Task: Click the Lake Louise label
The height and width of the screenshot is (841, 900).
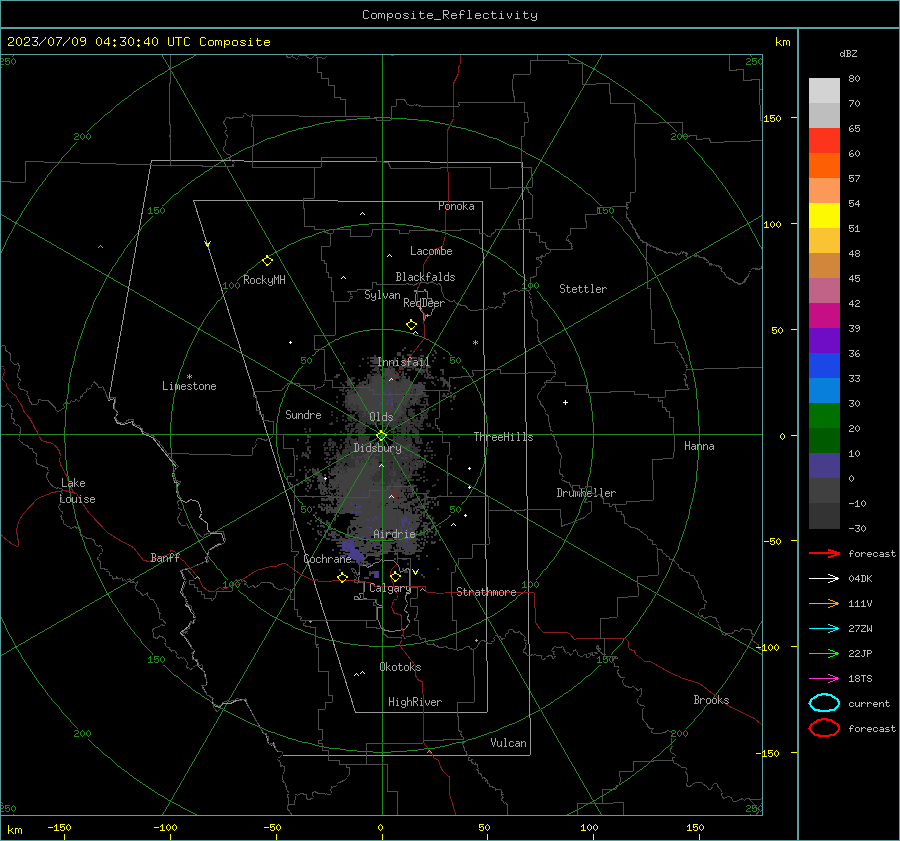Action: click(x=77, y=491)
